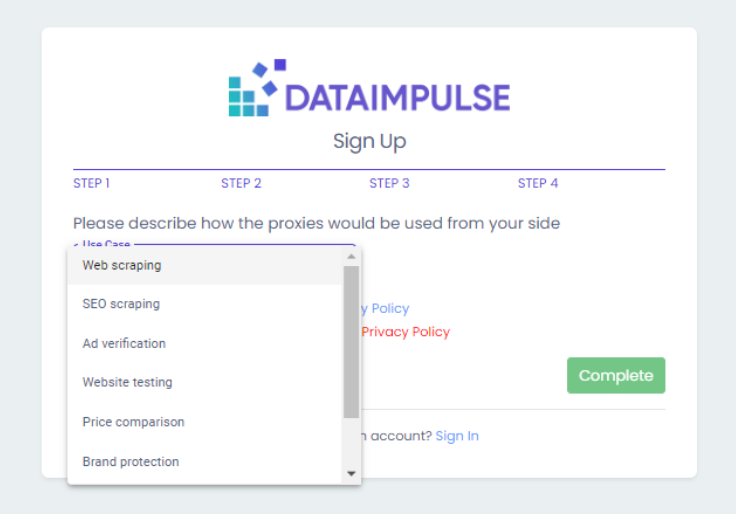Click the scrollbar up arrow in dropdown

[351, 256]
